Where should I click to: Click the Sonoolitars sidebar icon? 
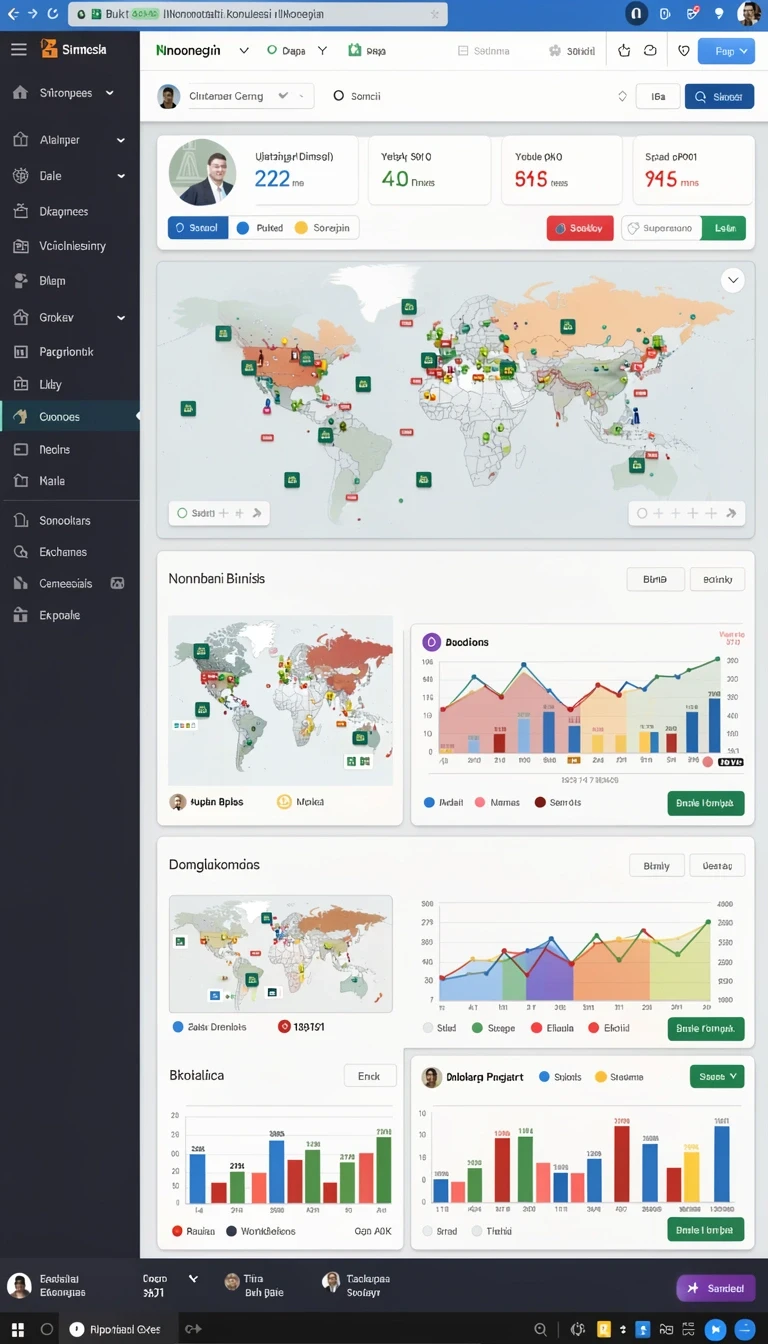[20, 520]
